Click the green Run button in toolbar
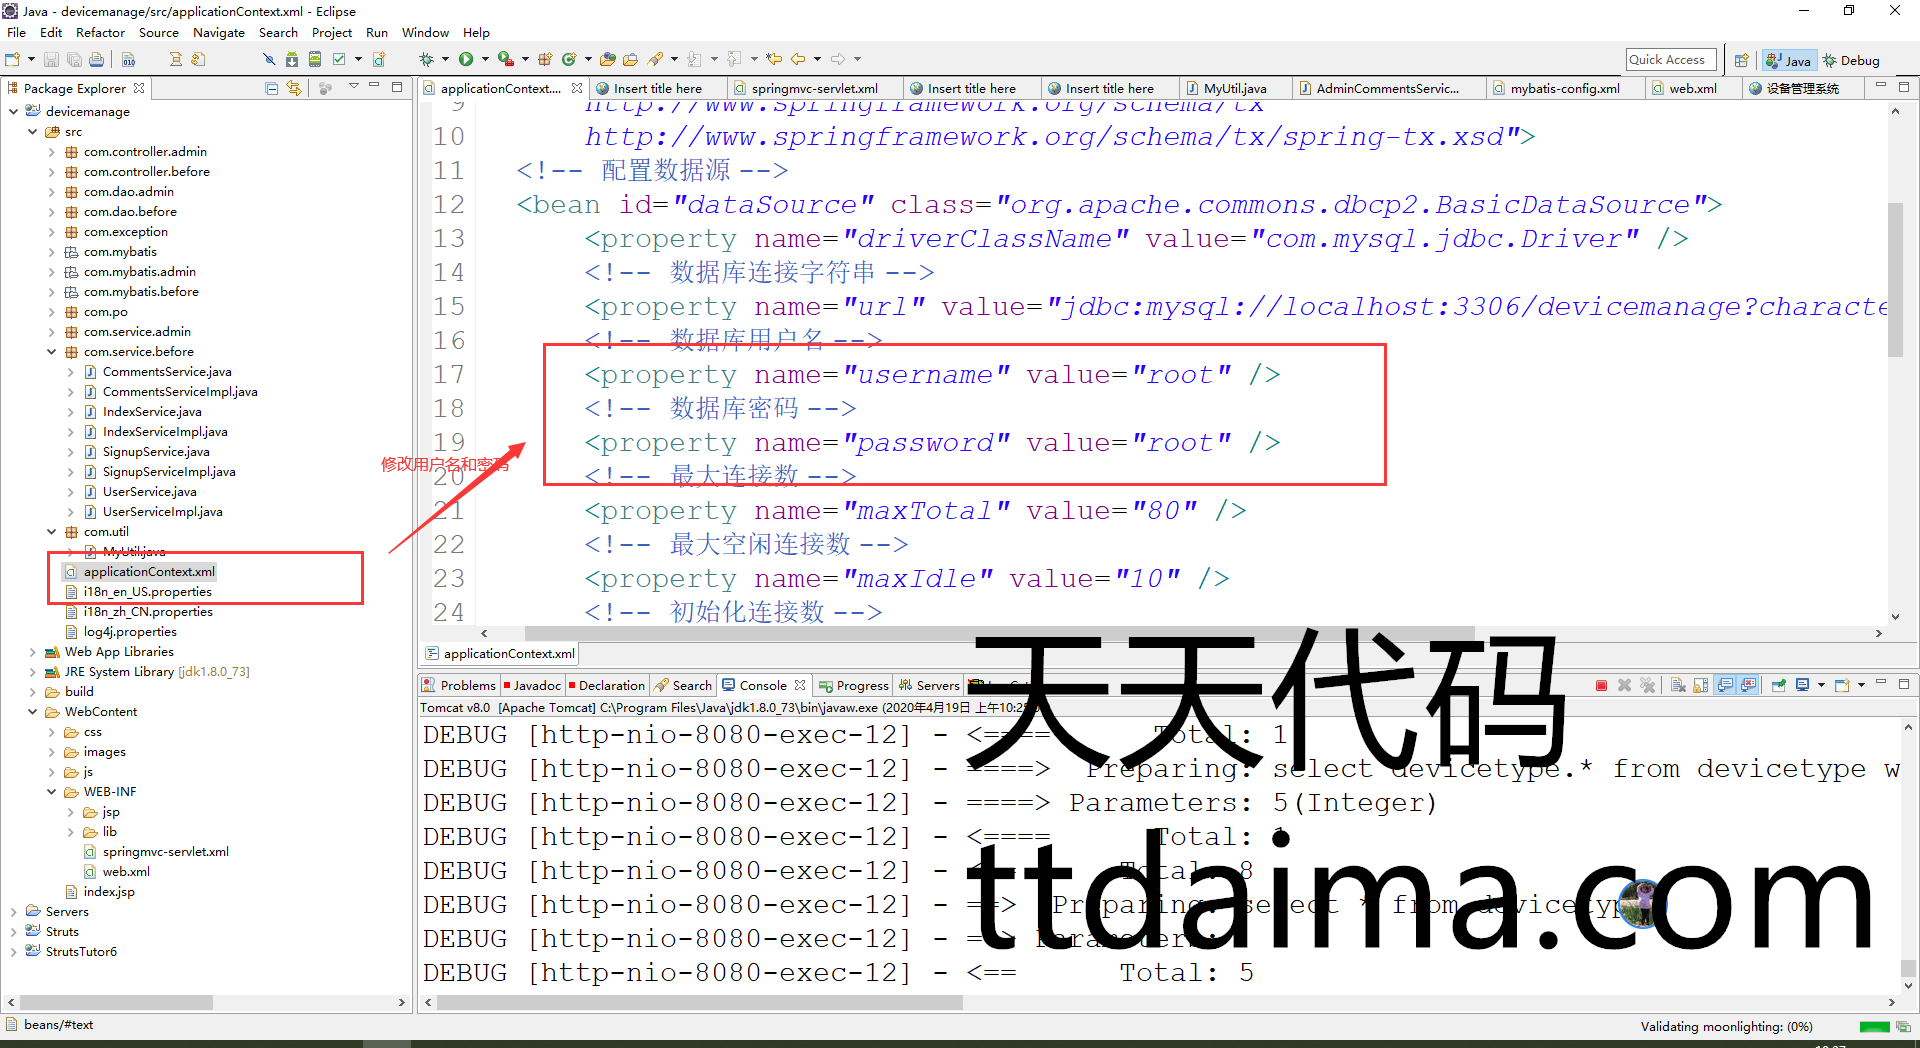The height and width of the screenshot is (1048, 1920). [466, 60]
